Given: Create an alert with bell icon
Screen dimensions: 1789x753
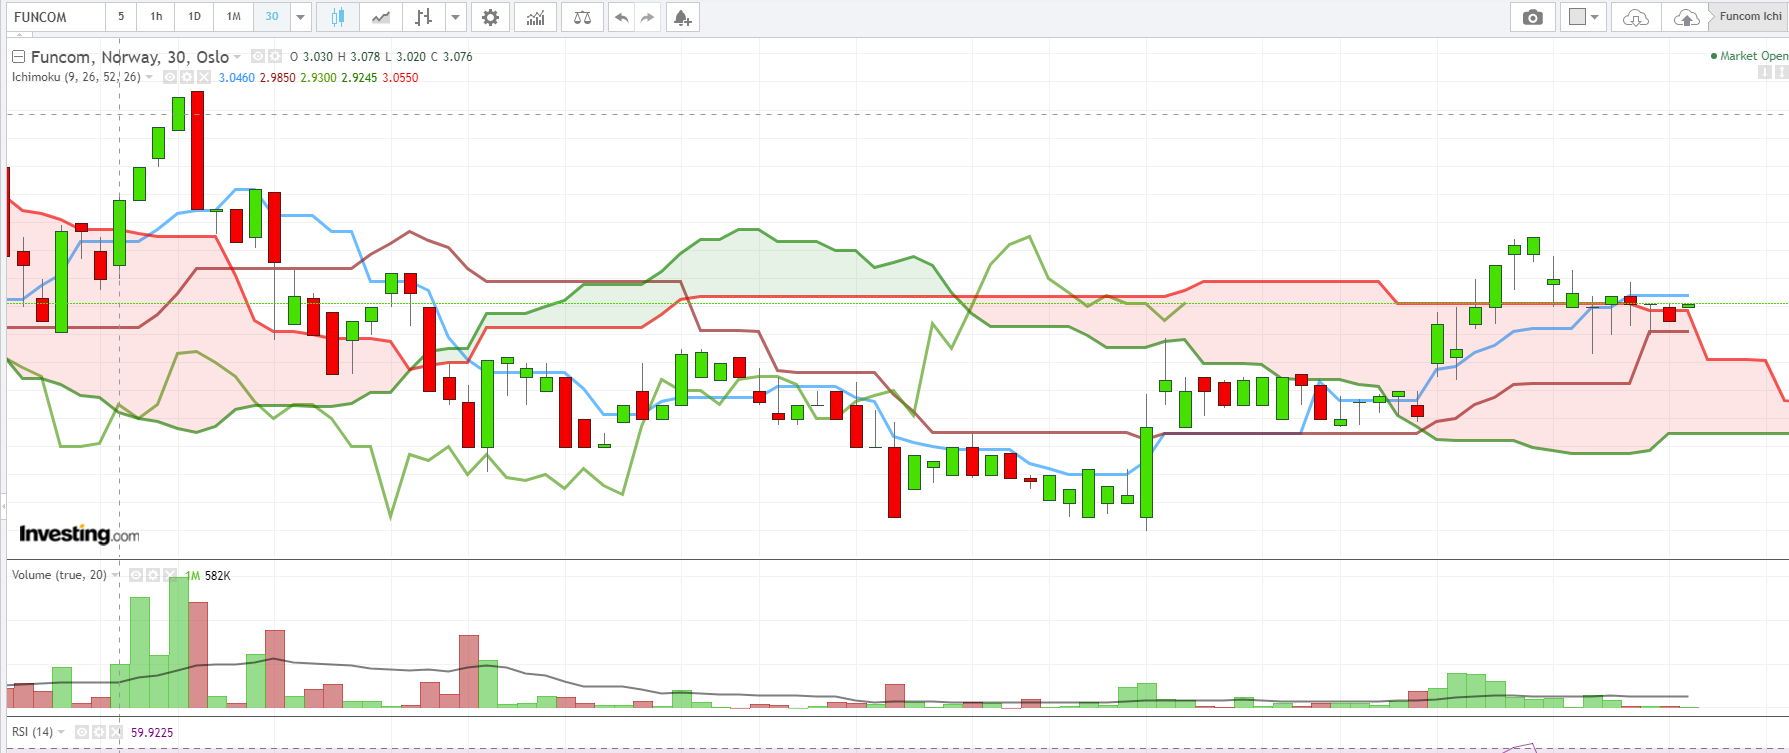Looking at the screenshot, I should tap(682, 17).
